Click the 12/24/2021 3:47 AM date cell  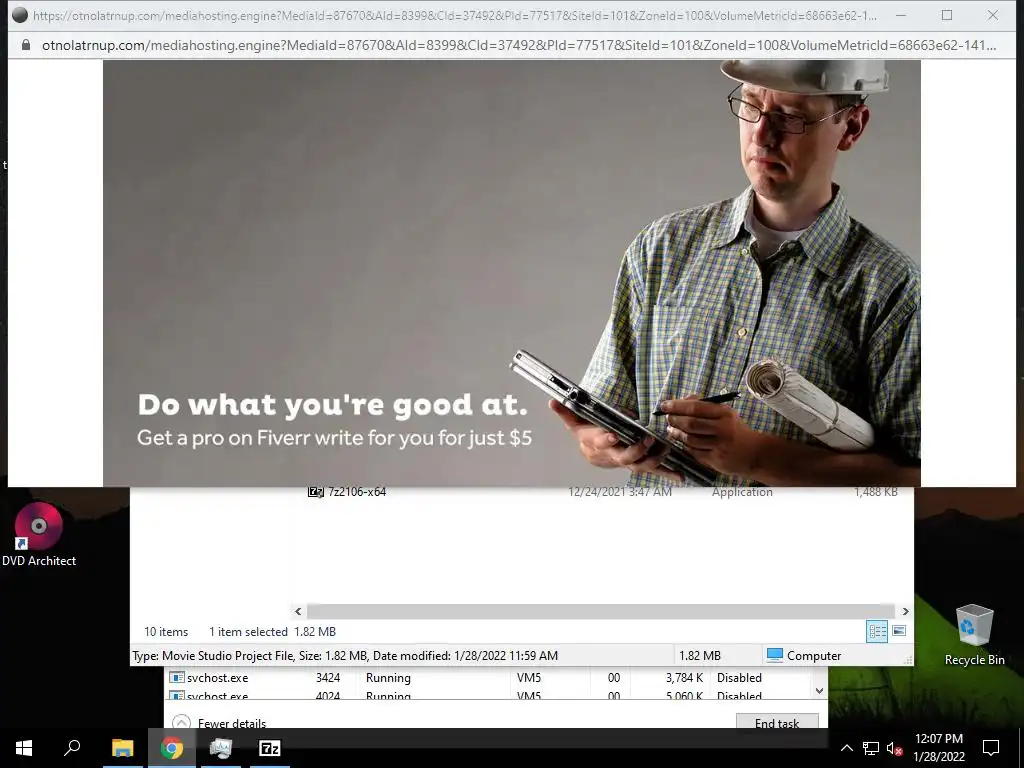620,492
